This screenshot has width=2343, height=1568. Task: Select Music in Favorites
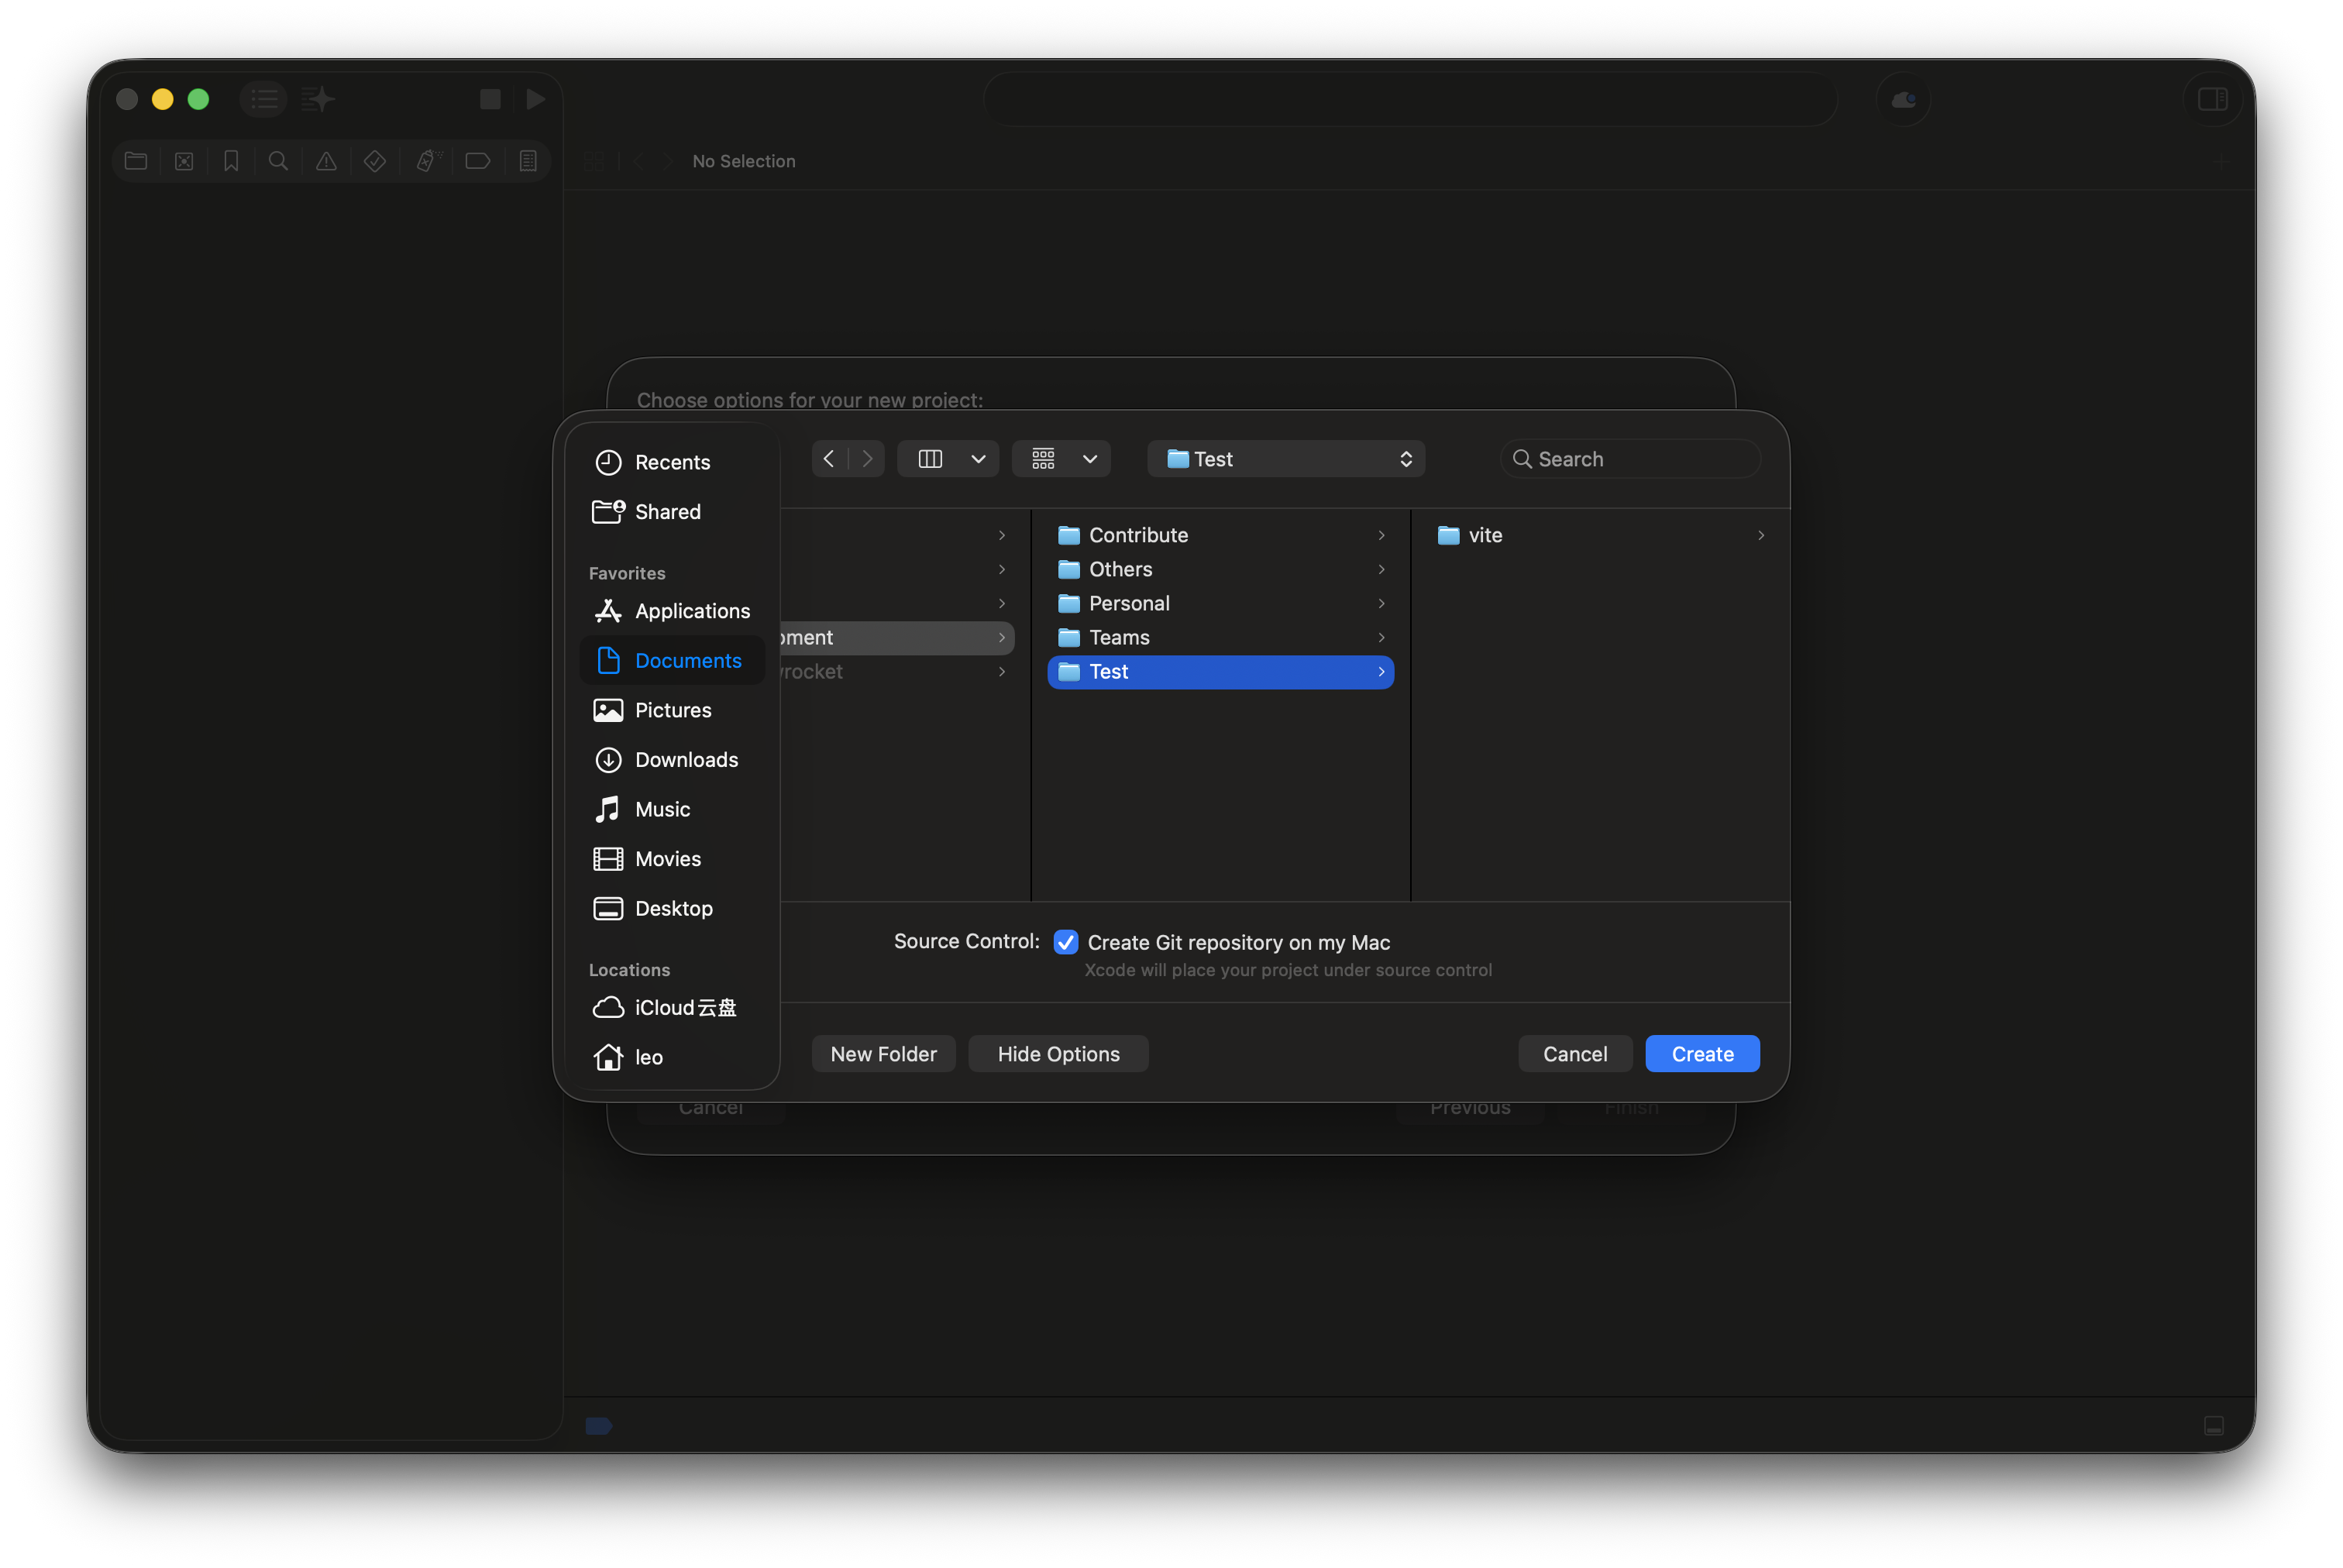coord(672,808)
